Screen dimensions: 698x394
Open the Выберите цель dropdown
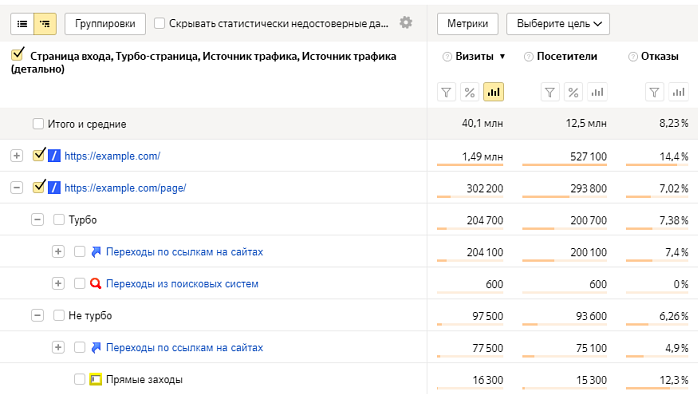point(558,24)
